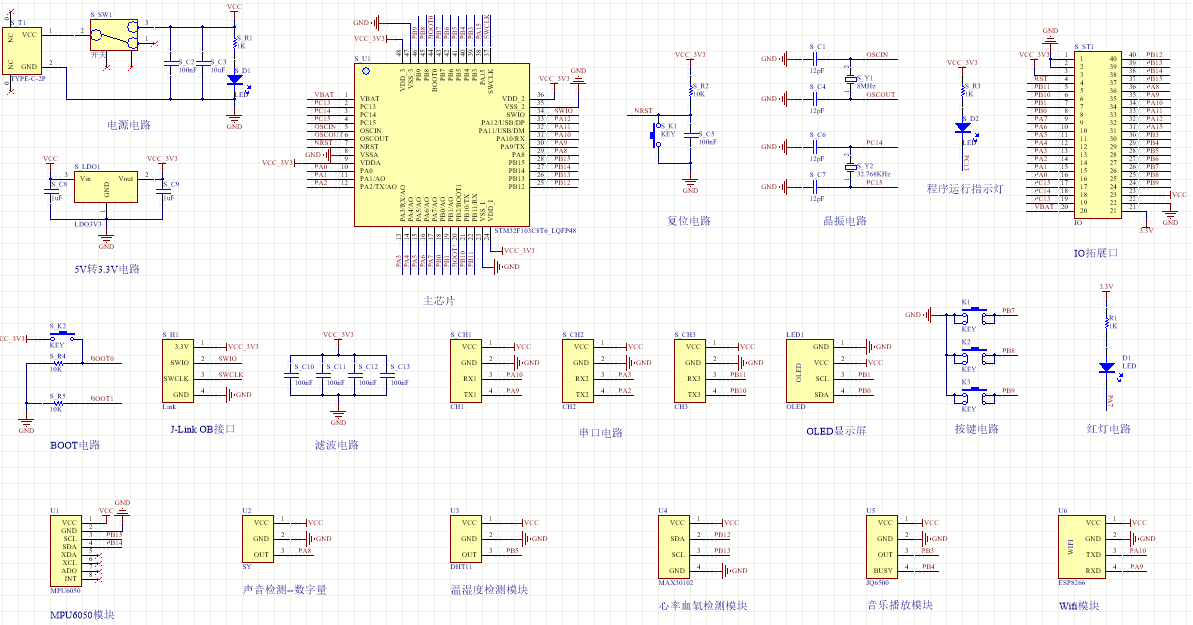
Task: Click the S_D2 program indicator LED
Action: 962,129
